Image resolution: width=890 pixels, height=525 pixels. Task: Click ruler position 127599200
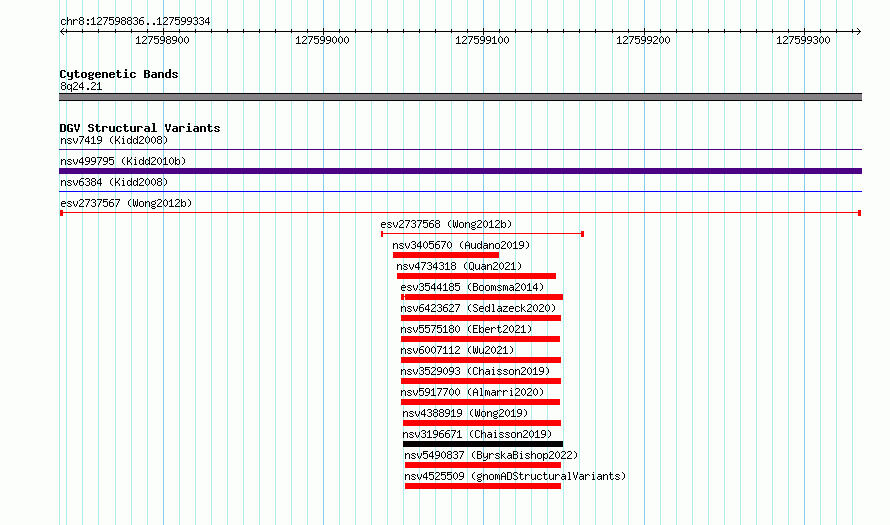pyautogui.click(x=643, y=40)
